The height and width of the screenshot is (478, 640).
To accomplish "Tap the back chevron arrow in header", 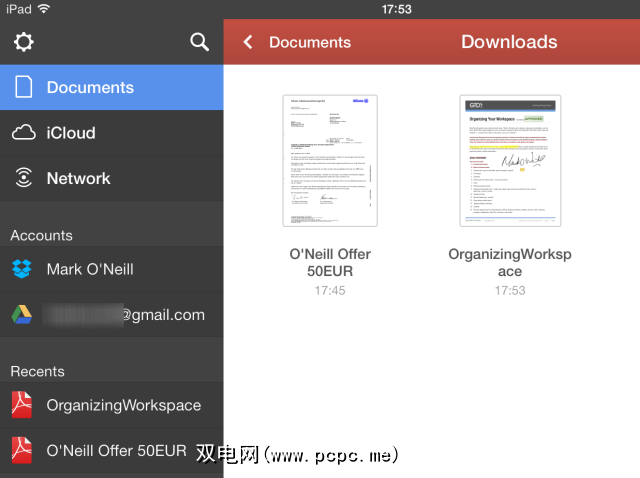I will pos(248,42).
